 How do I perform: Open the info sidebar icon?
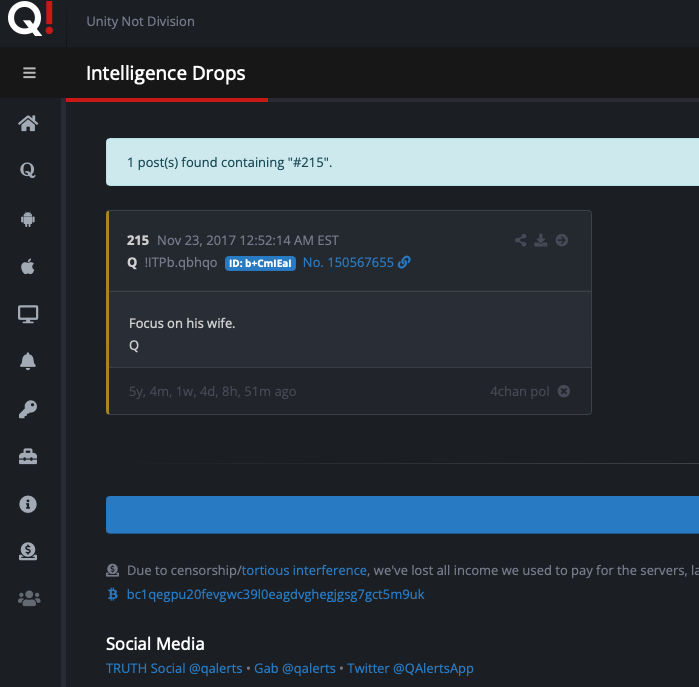coord(28,504)
